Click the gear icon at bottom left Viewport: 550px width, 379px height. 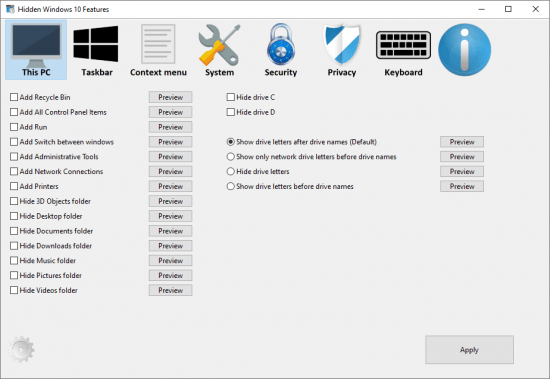tap(21, 349)
